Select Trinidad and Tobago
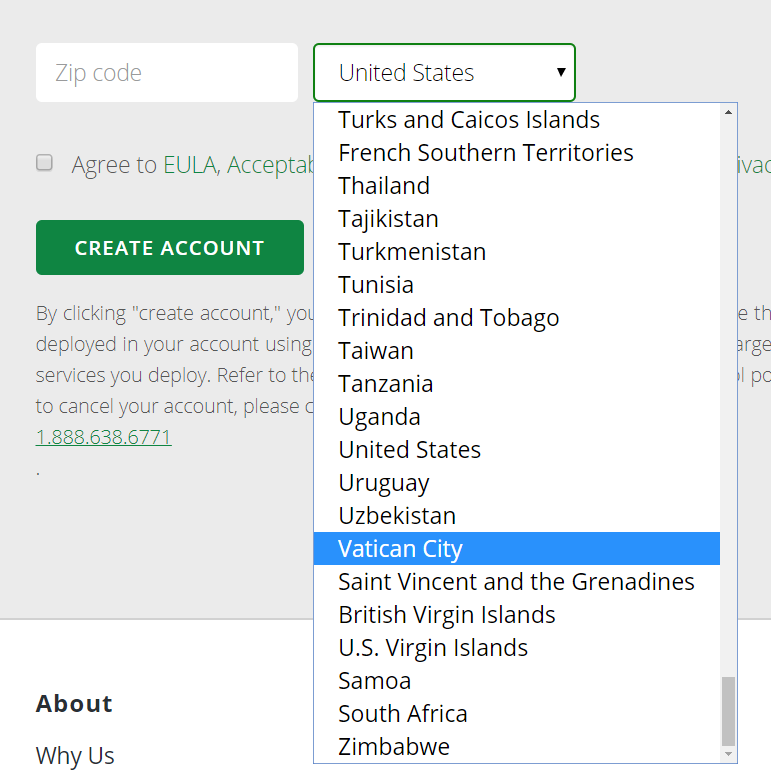The image size is (771, 771). tap(449, 318)
